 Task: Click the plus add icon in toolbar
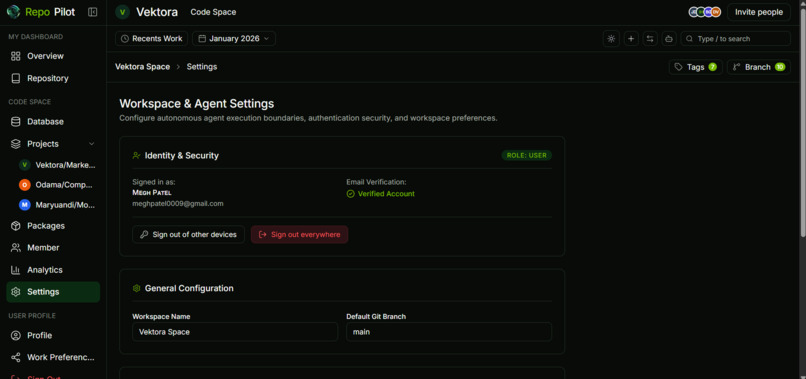point(631,39)
